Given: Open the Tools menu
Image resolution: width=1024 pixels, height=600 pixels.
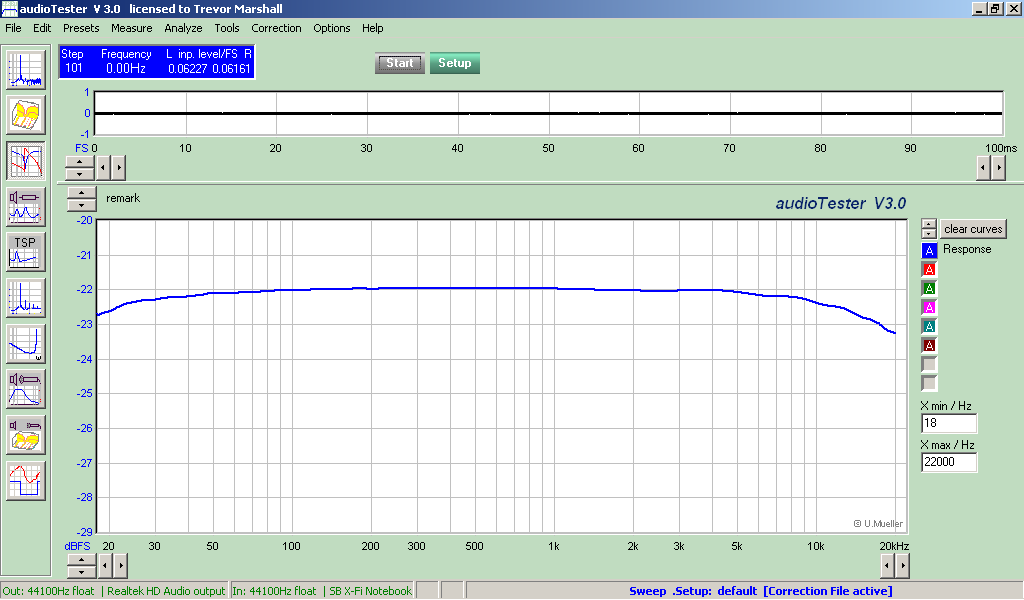Looking at the screenshot, I should [227, 28].
